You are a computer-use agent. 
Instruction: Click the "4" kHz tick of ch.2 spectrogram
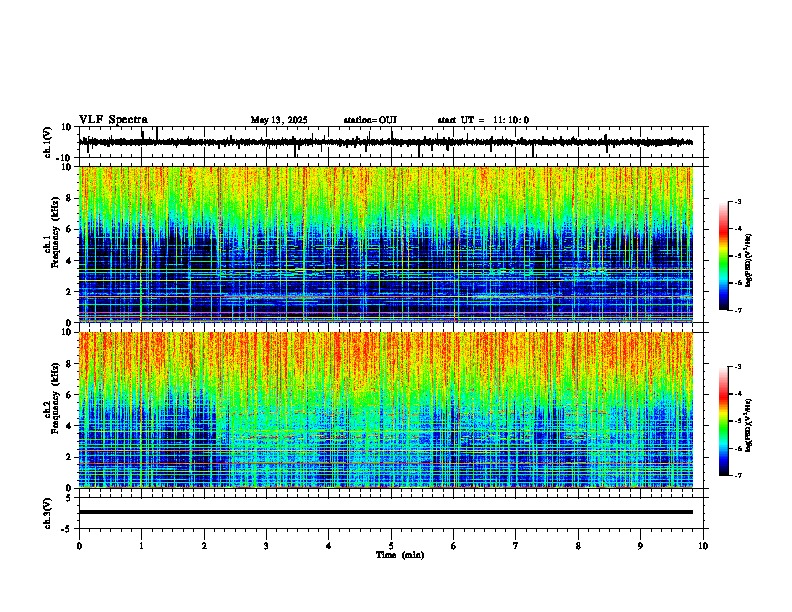70,426
